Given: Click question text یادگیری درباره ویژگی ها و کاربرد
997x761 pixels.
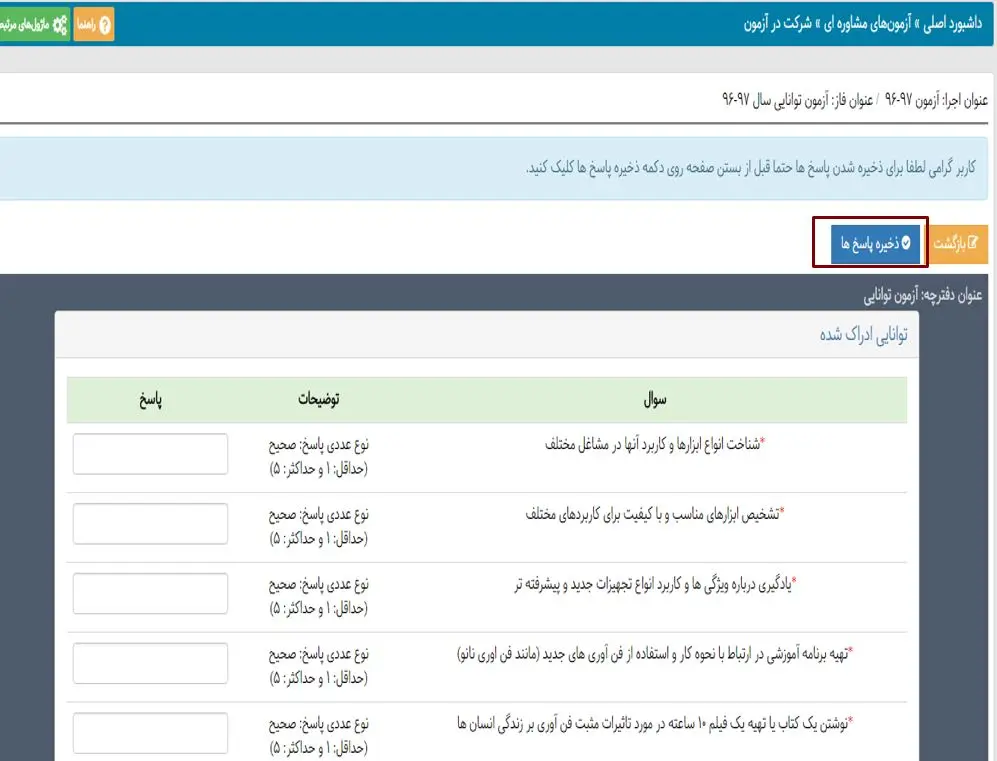Looking at the screenshot, I should pyautogui.click(x=655, y=584).
